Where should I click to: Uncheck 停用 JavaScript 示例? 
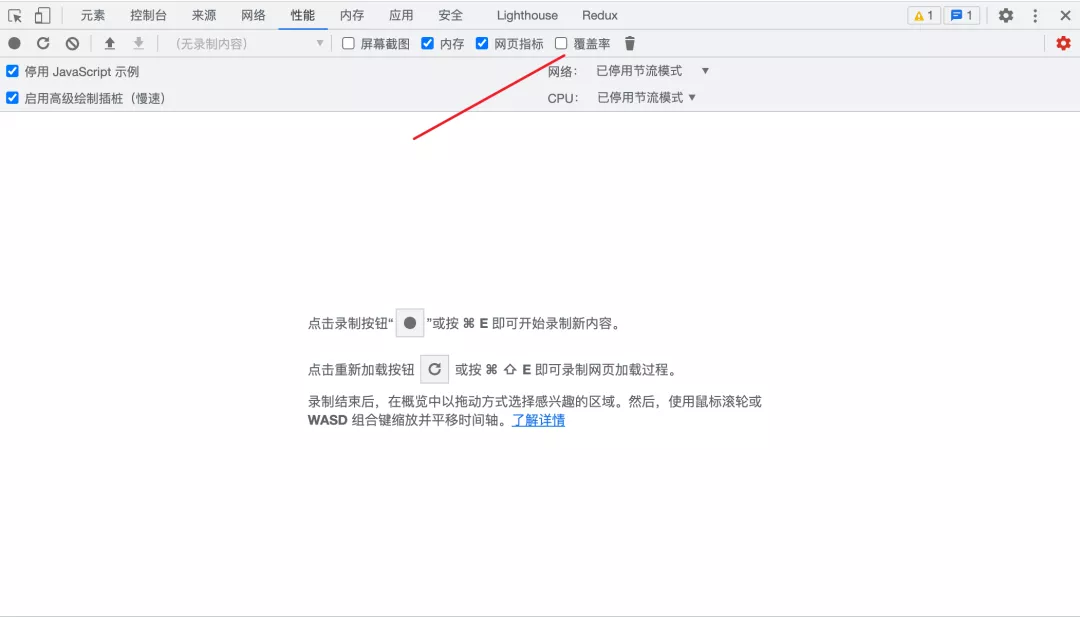coord(11,71)
